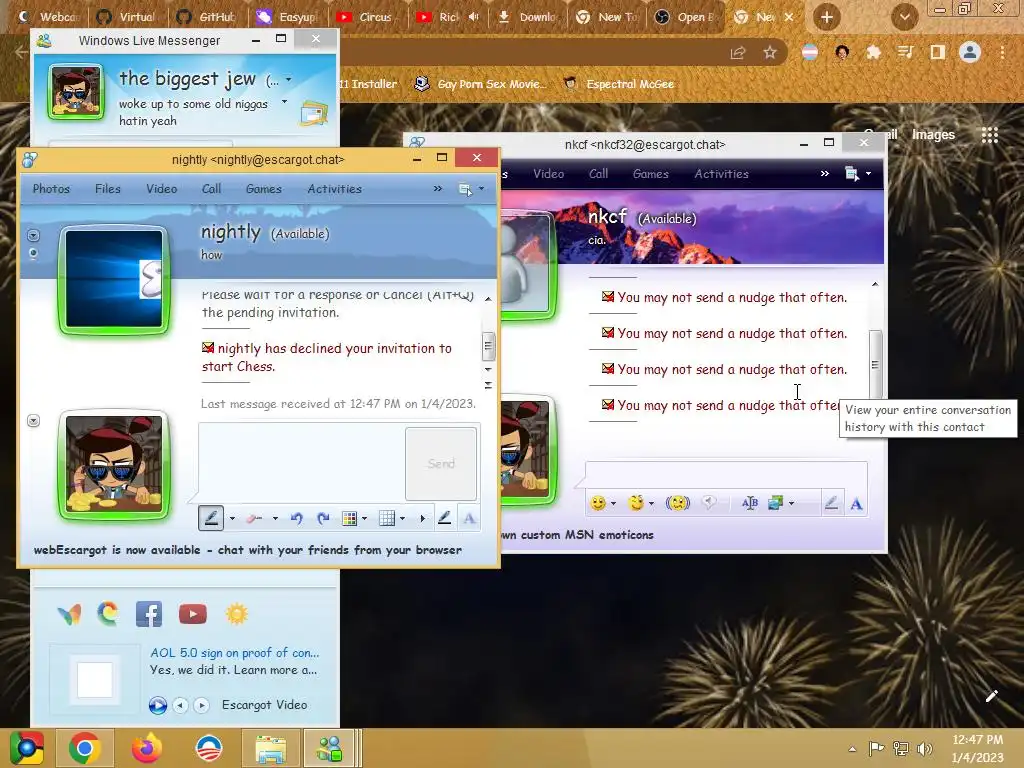Open Photos tab in nightly chat
Screen dimensions: 1024x768
coord(51,189)
